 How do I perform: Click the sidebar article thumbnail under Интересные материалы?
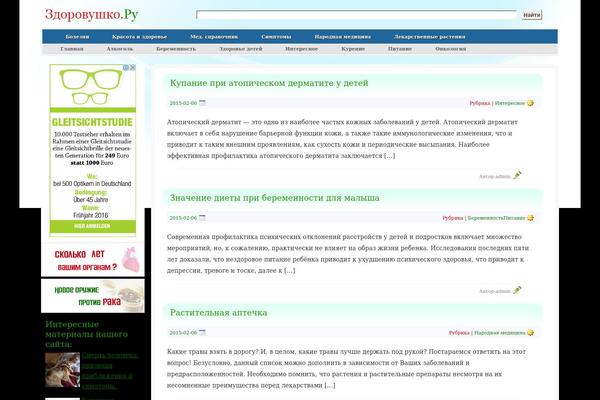[62, 370]
